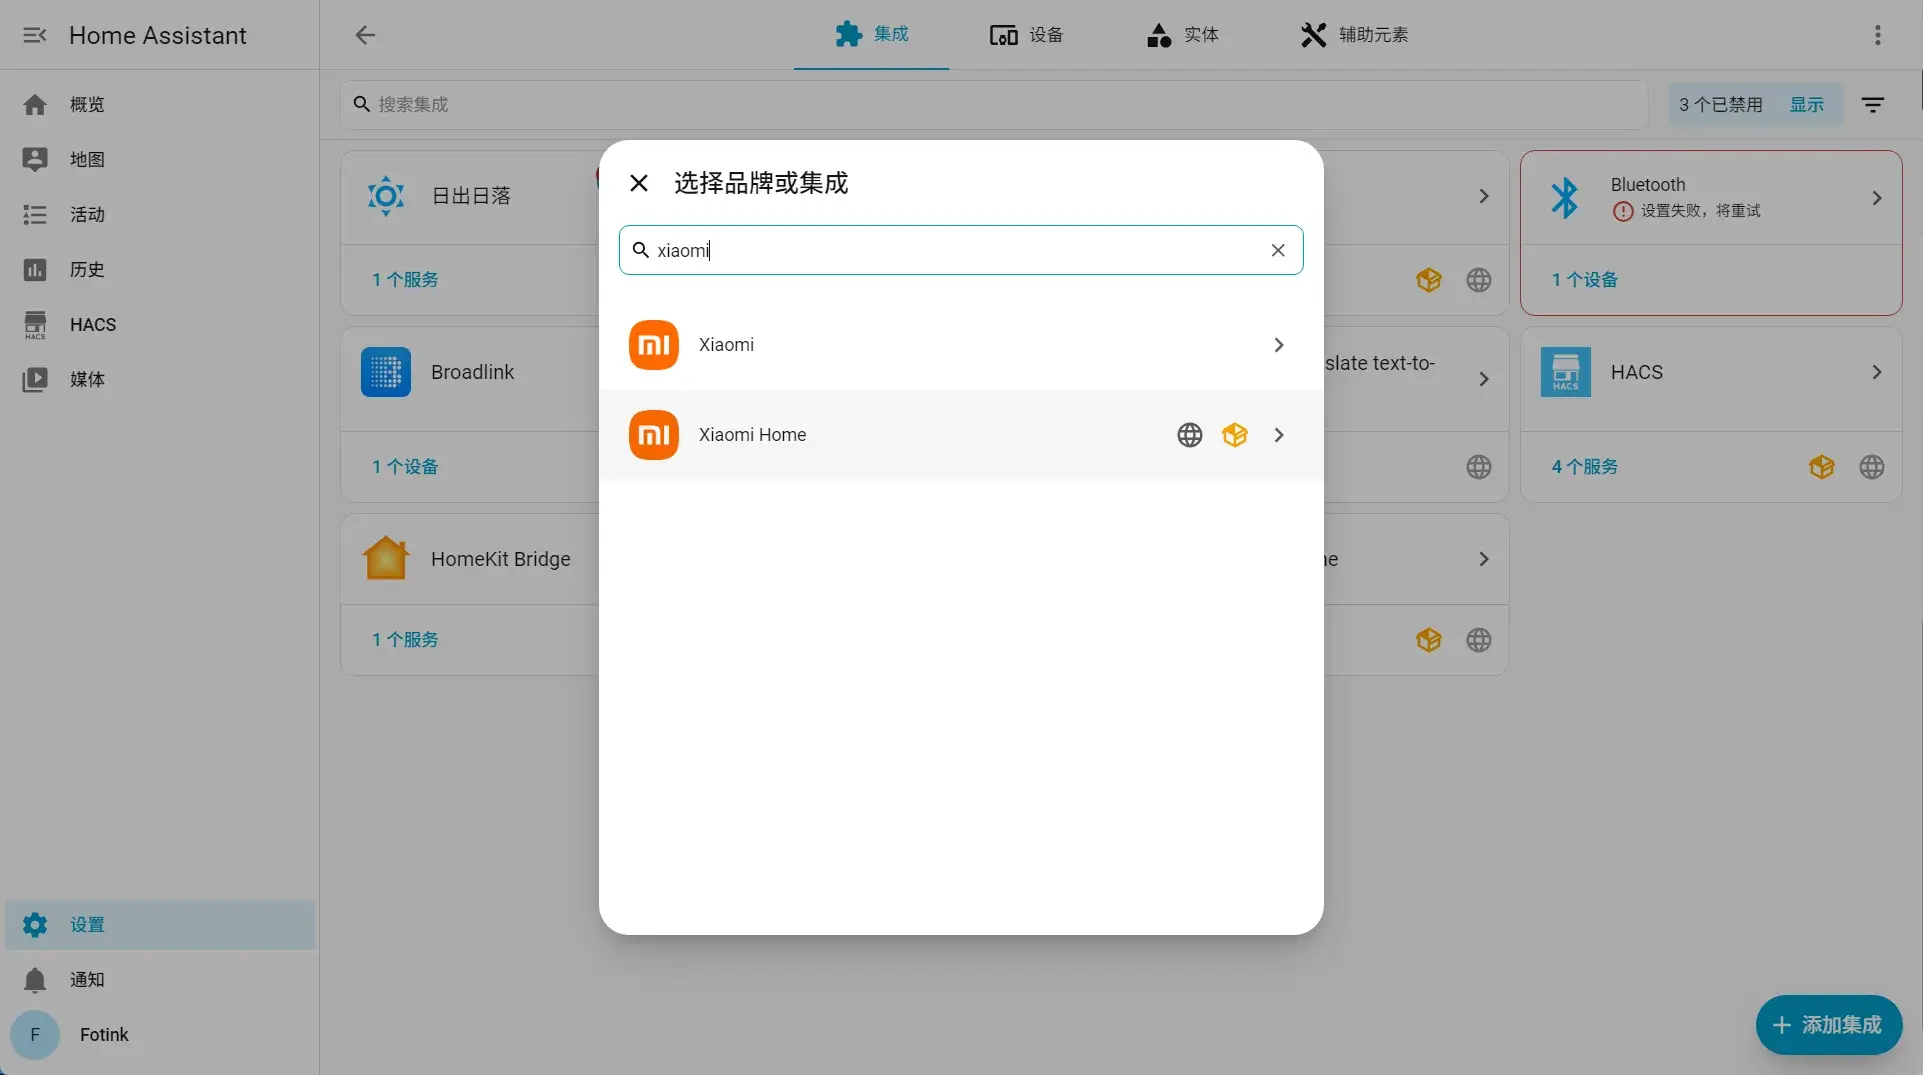Click the 日出日落 sun icon
This screenshot has height=1075, width=1923.
click(386, 196)
